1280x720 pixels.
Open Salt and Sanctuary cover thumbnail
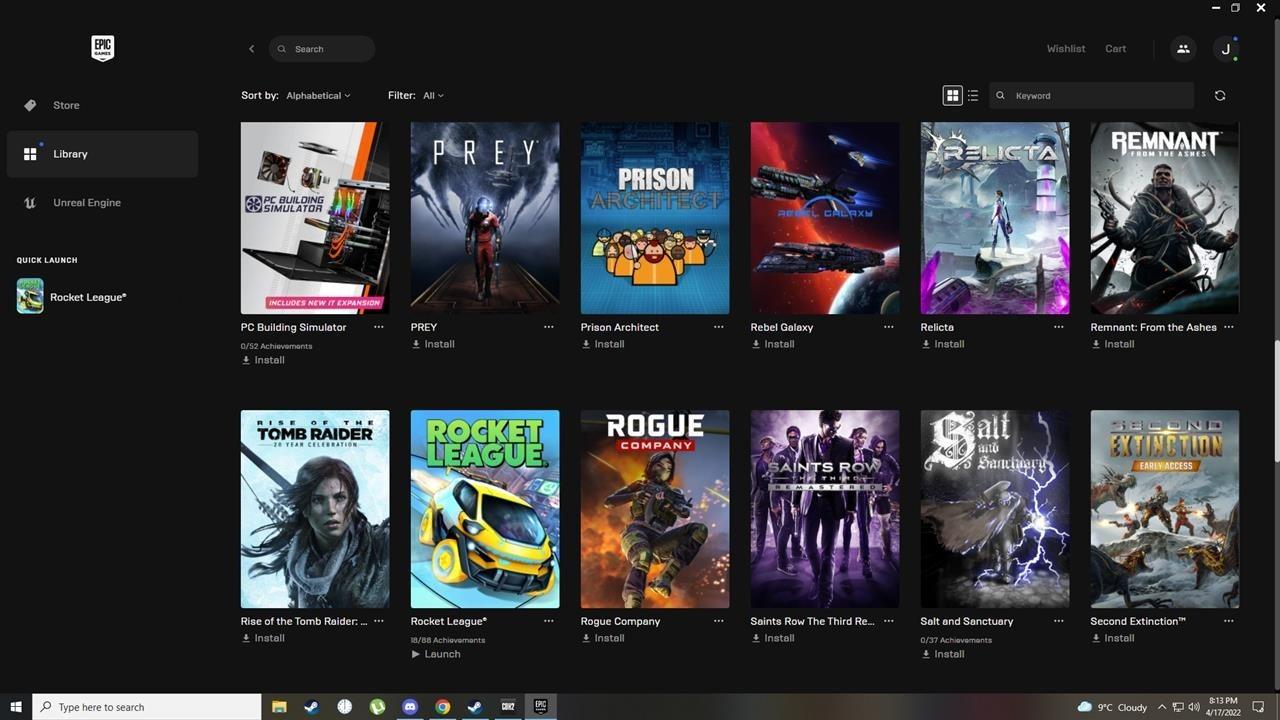[x=995, y=509]
